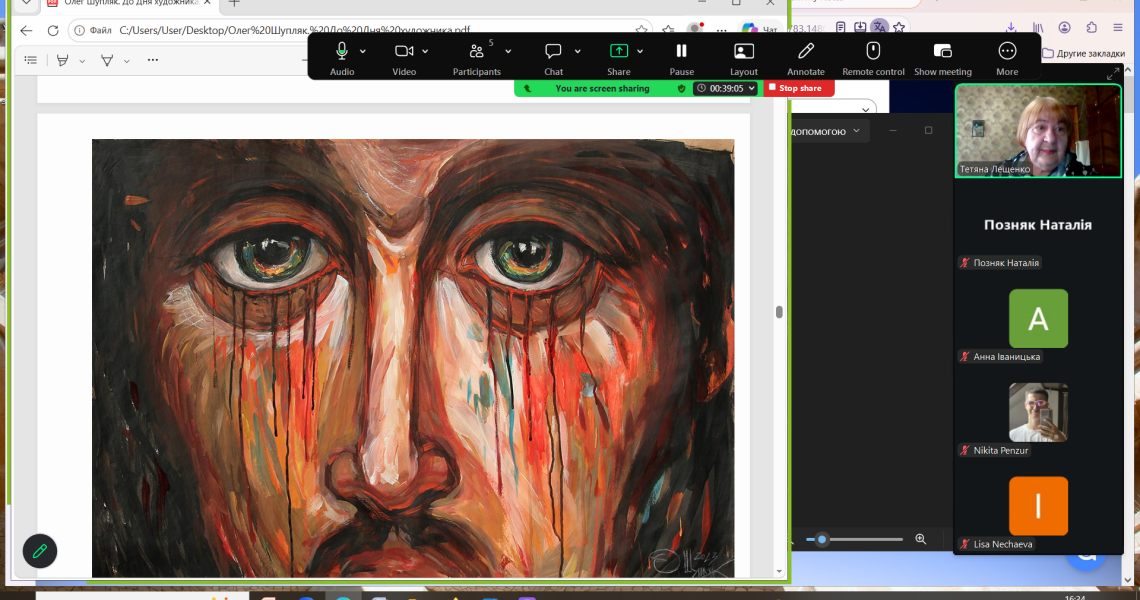Pause the screen share
1140x600 pixels.
[681, 58]
